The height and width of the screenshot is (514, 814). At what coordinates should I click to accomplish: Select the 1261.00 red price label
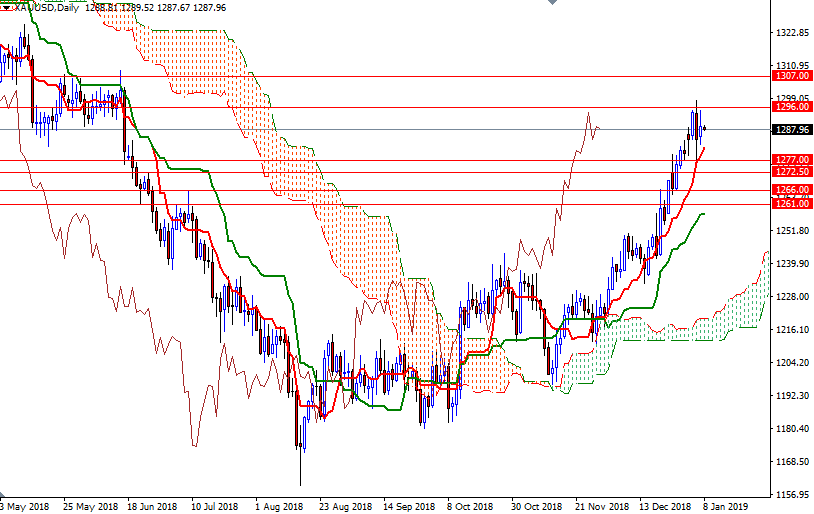(x=791, y=204)
